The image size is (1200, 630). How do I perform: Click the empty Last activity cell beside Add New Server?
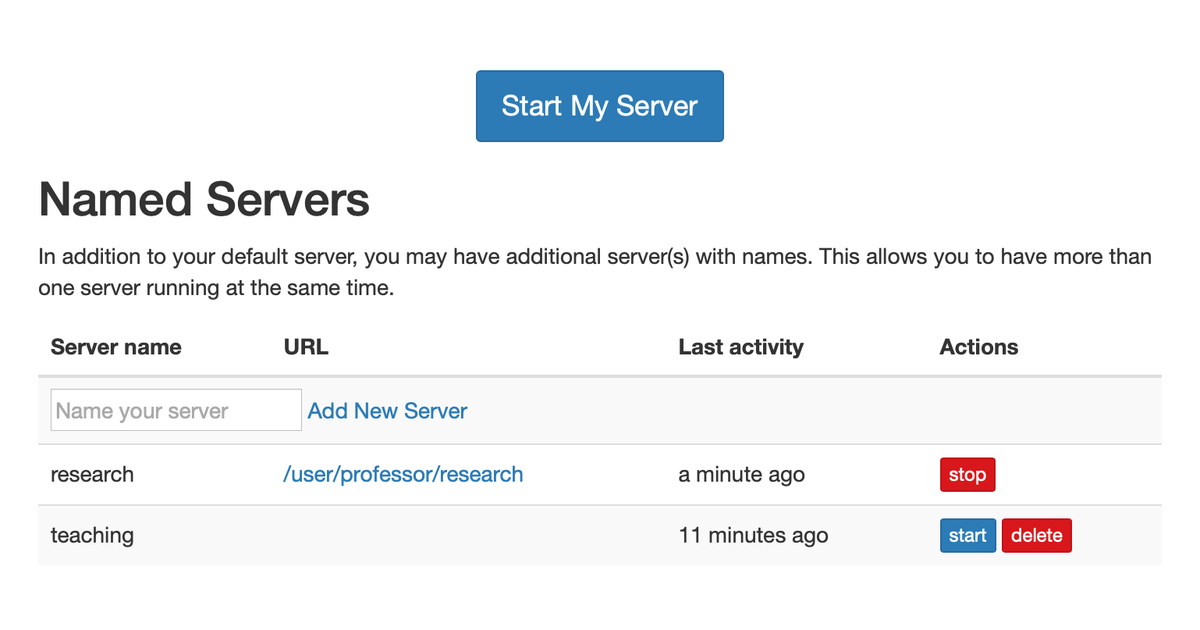coord(797,411)
